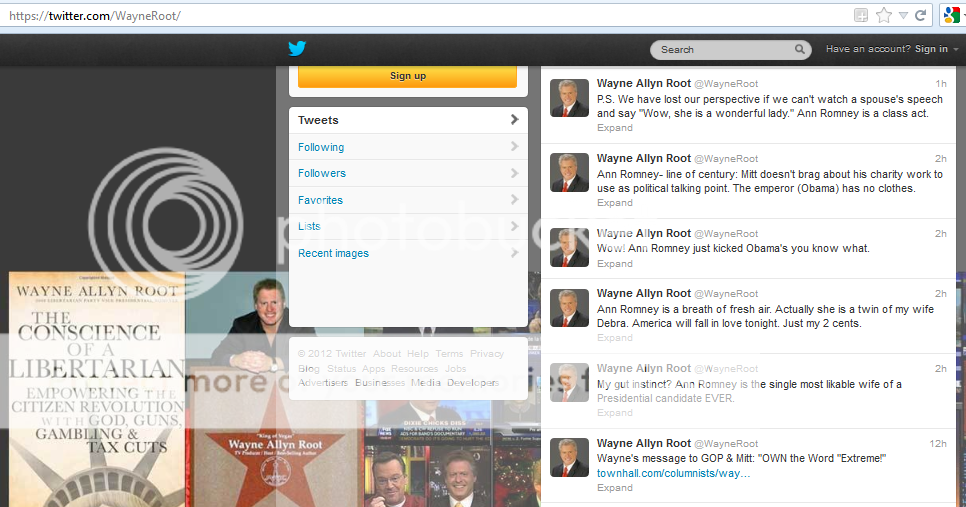Expand the 'breath of fresh air' tweet
Screen dimensions: 966x507
click(x=614, y=338)
